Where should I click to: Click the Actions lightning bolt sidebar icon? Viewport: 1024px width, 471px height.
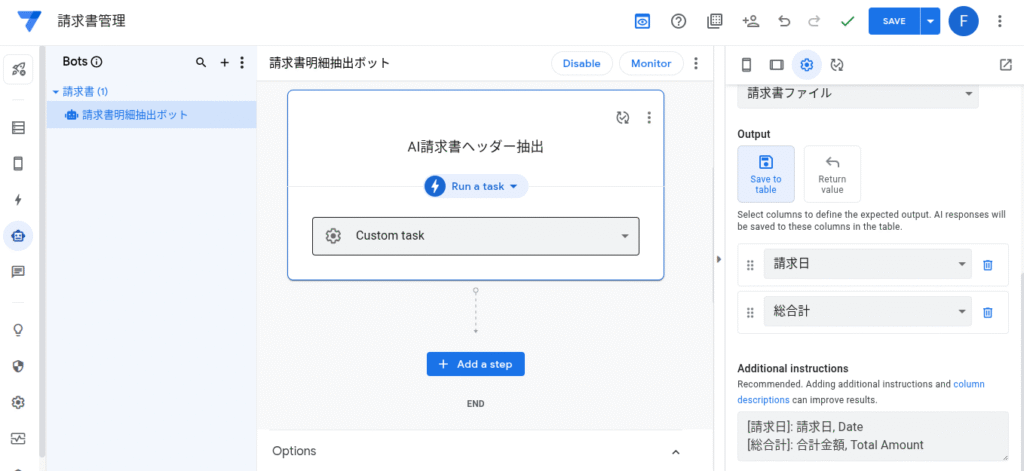(x=18, y=200)
